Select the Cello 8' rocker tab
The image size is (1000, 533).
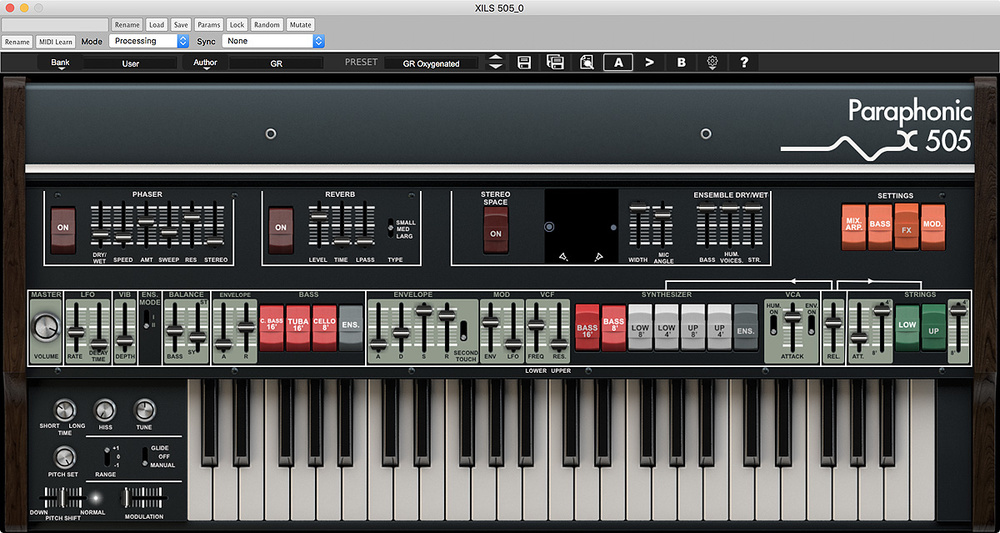(x=324, y=327)
